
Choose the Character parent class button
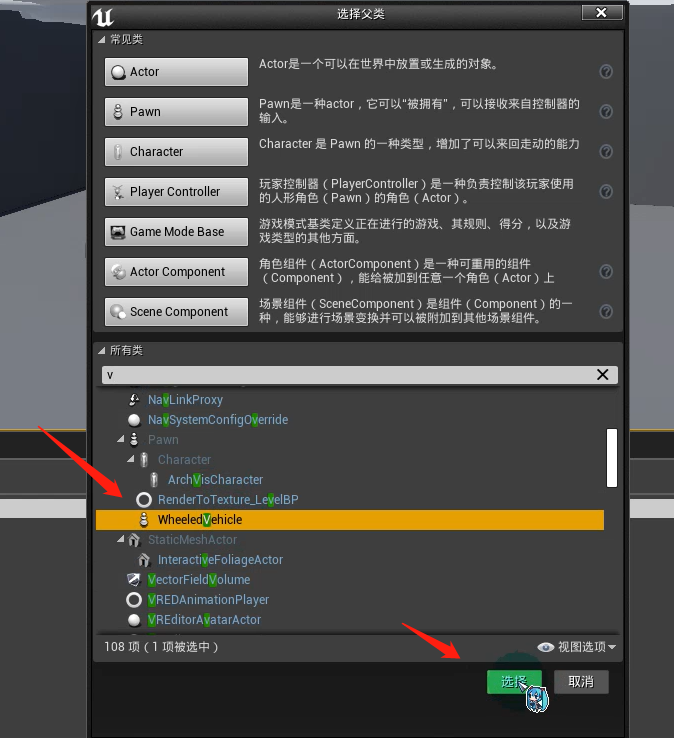tap(177, 152)
